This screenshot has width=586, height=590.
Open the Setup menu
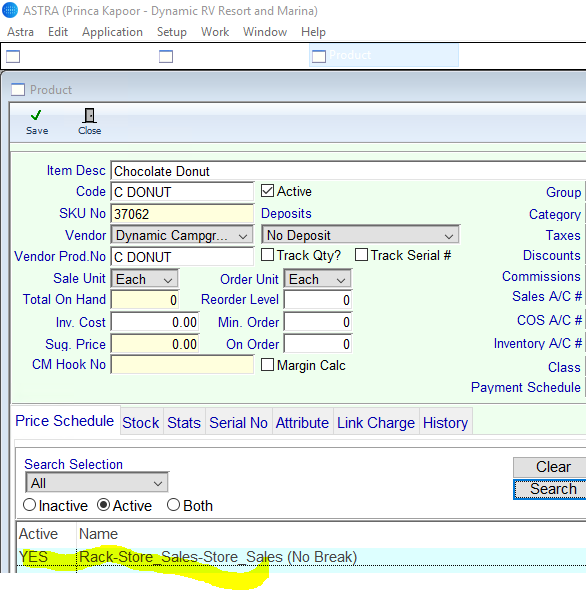(172, 32)
